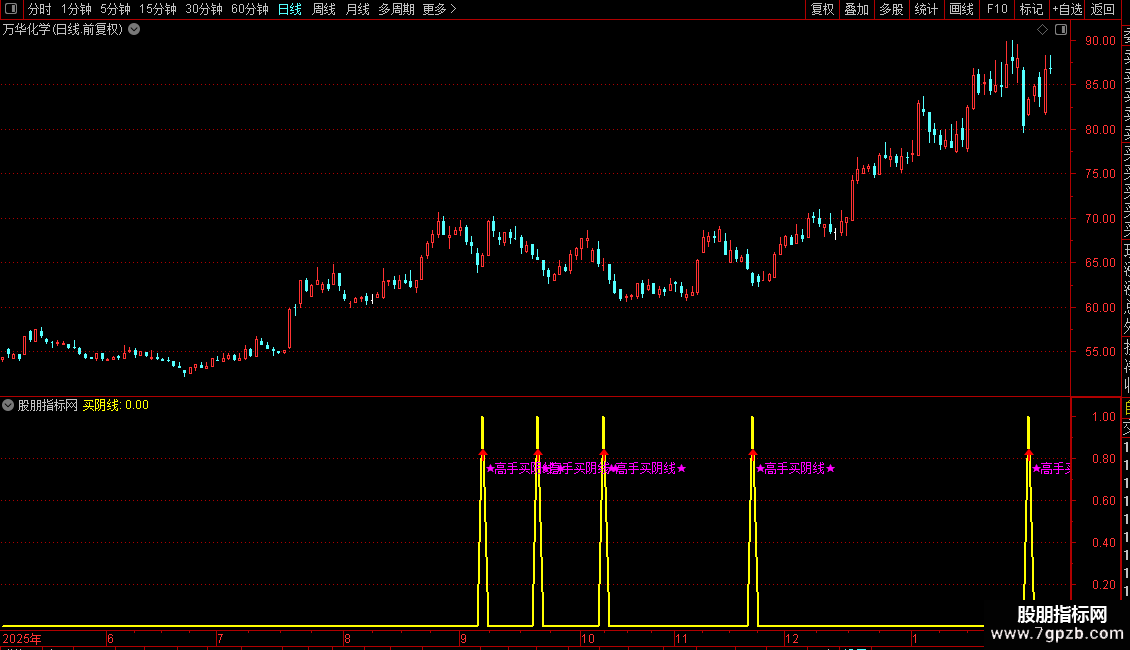The width and height of the screenshot is (1130, 650).
Task: Click the 0.40 indicator axis label
Action: pyautogui.click(x=1104, y=543)
